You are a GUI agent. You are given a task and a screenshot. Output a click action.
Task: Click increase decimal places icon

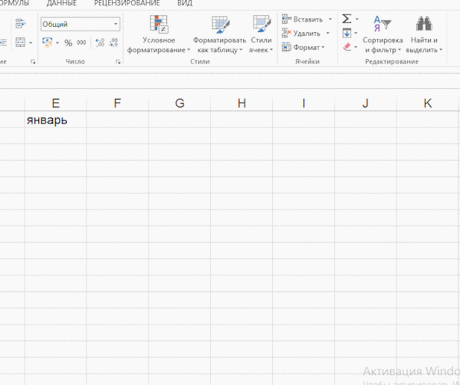[x=100, y=43]
